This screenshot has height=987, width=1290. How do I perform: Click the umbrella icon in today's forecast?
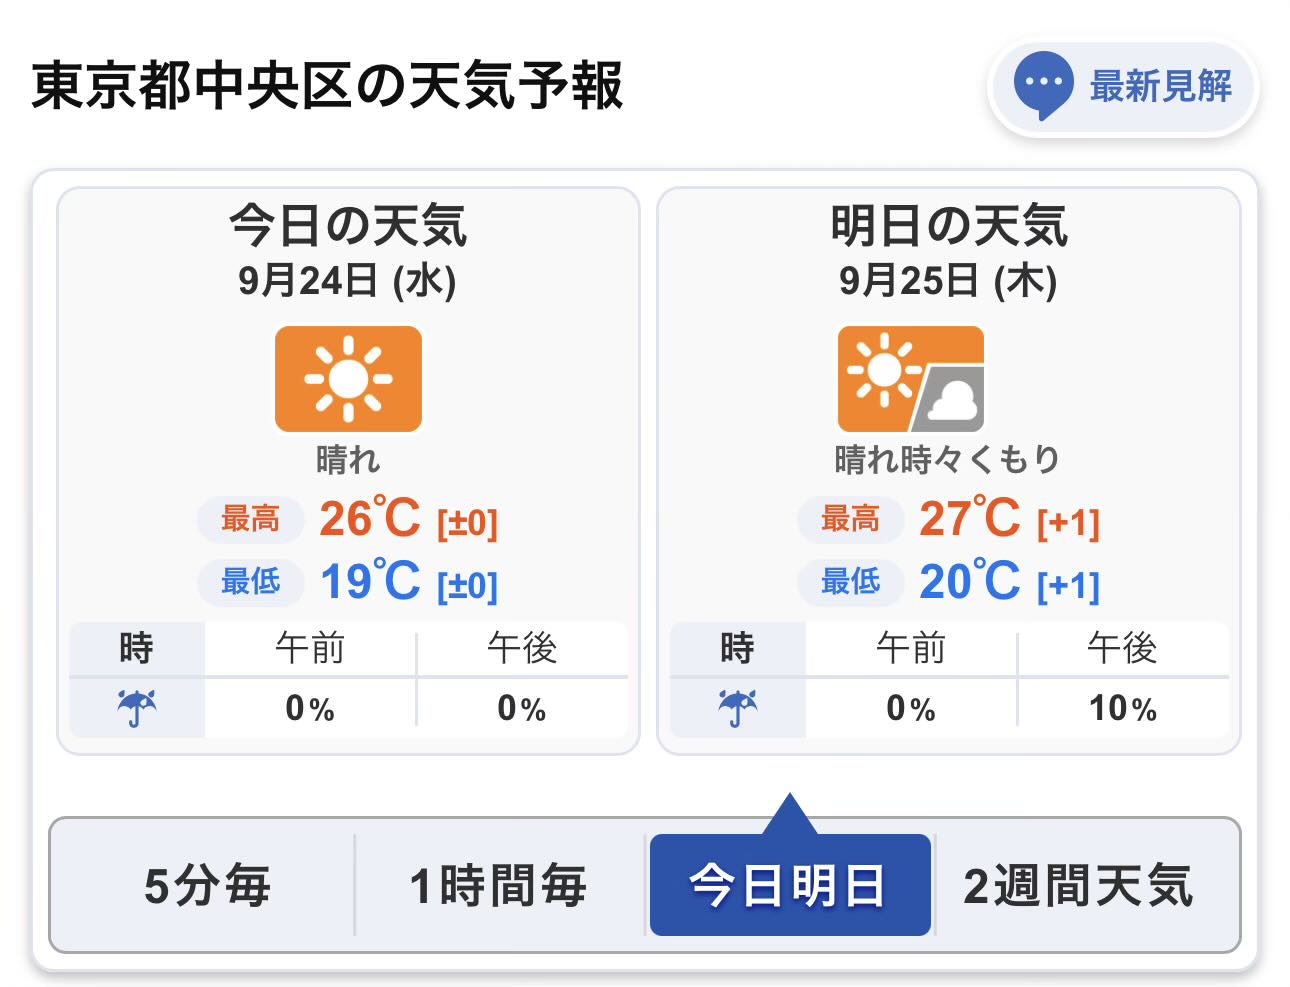point(137,708)
